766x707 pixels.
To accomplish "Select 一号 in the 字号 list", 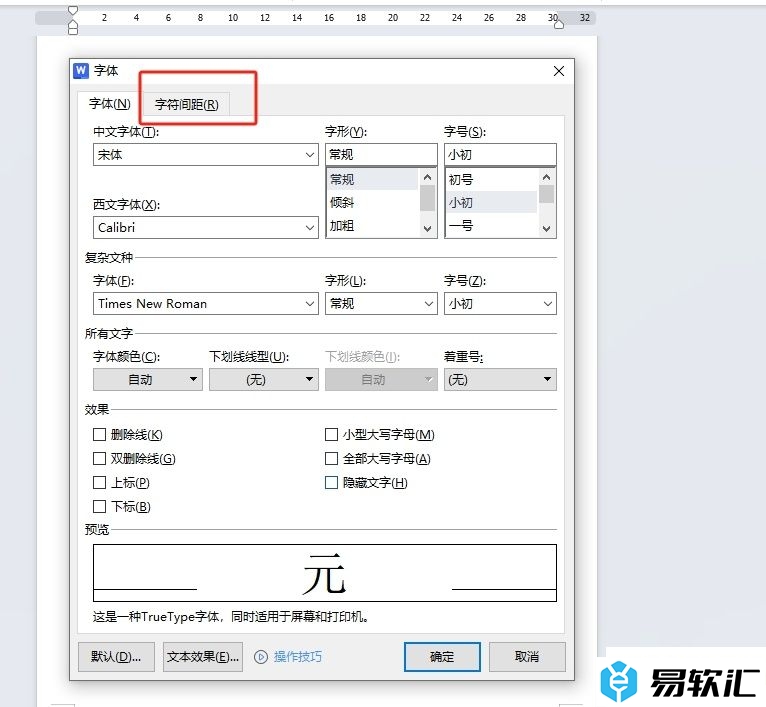I will click(491, 226).
